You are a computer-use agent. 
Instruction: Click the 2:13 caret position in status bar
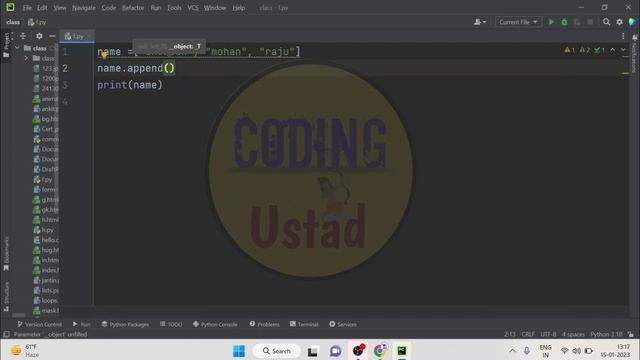(510, 334)
